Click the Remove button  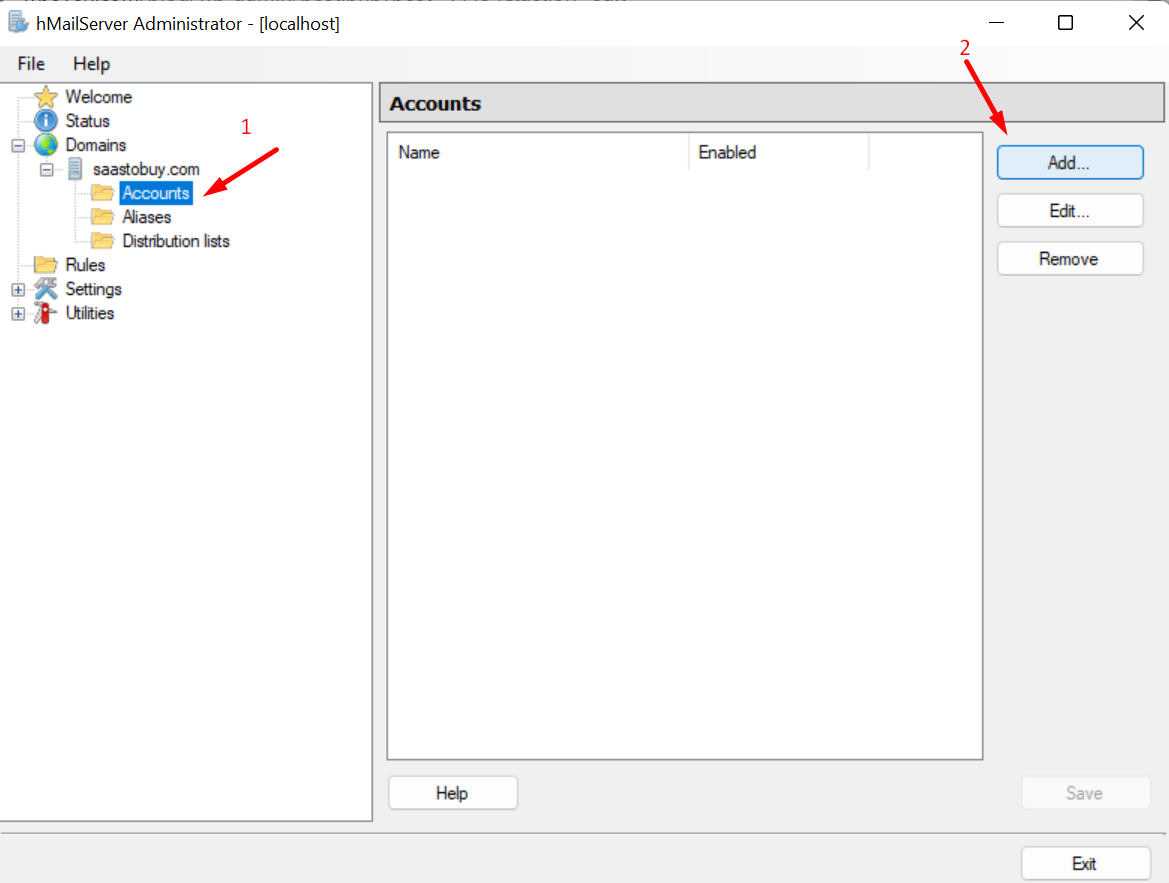[x=1069, y=258]
